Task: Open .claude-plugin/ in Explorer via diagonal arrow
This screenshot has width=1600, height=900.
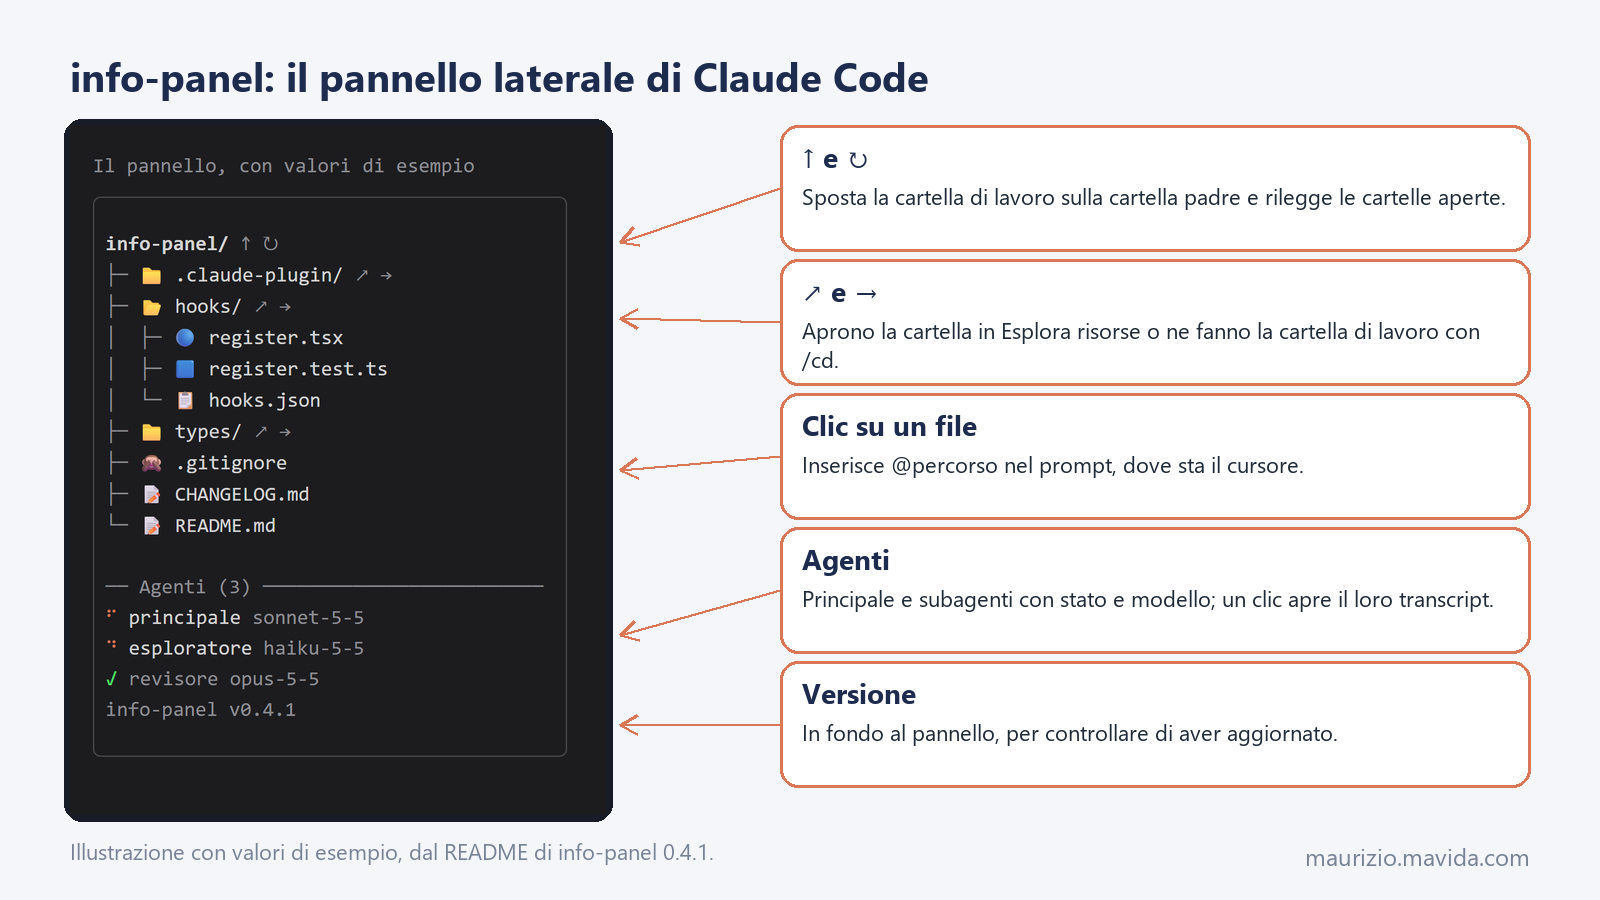Action: point(362,275)
